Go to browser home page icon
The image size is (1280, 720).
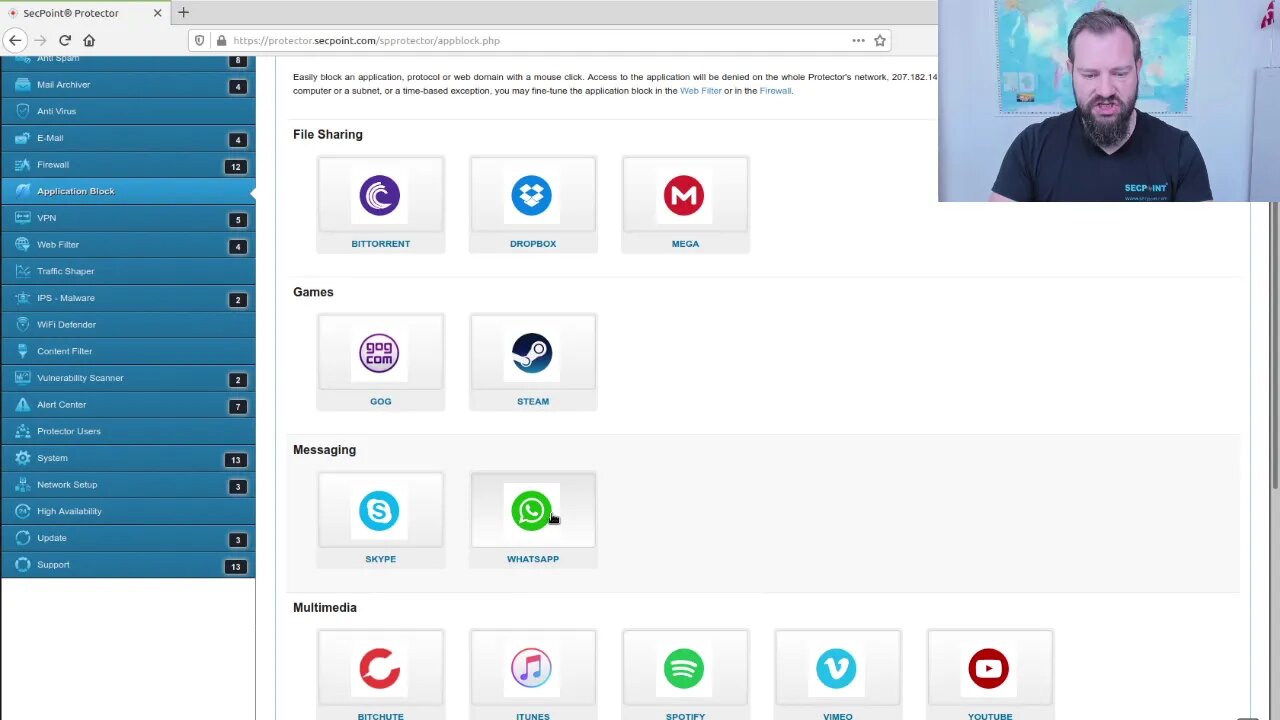point(89,40)
